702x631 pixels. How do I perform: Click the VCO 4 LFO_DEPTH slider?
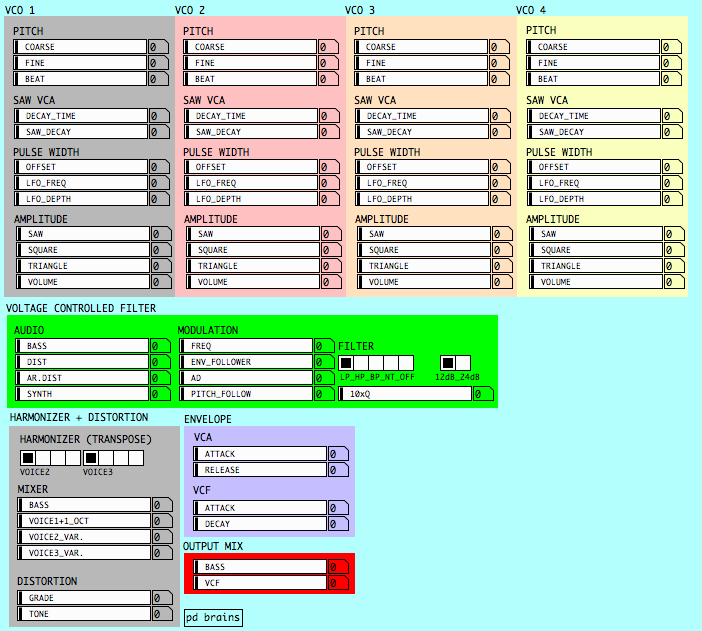pos(594,199)
